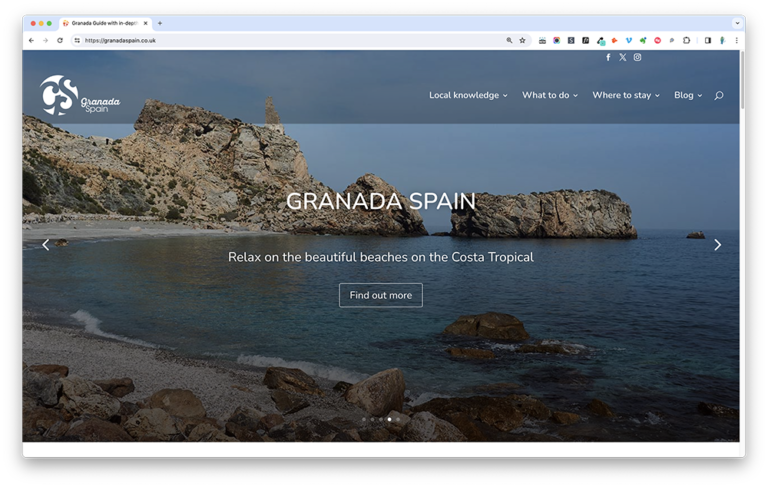The height and width of the screenshot is (487, 768).
Task: Click chevron beside Blog
Action: (x=700, y=96)
